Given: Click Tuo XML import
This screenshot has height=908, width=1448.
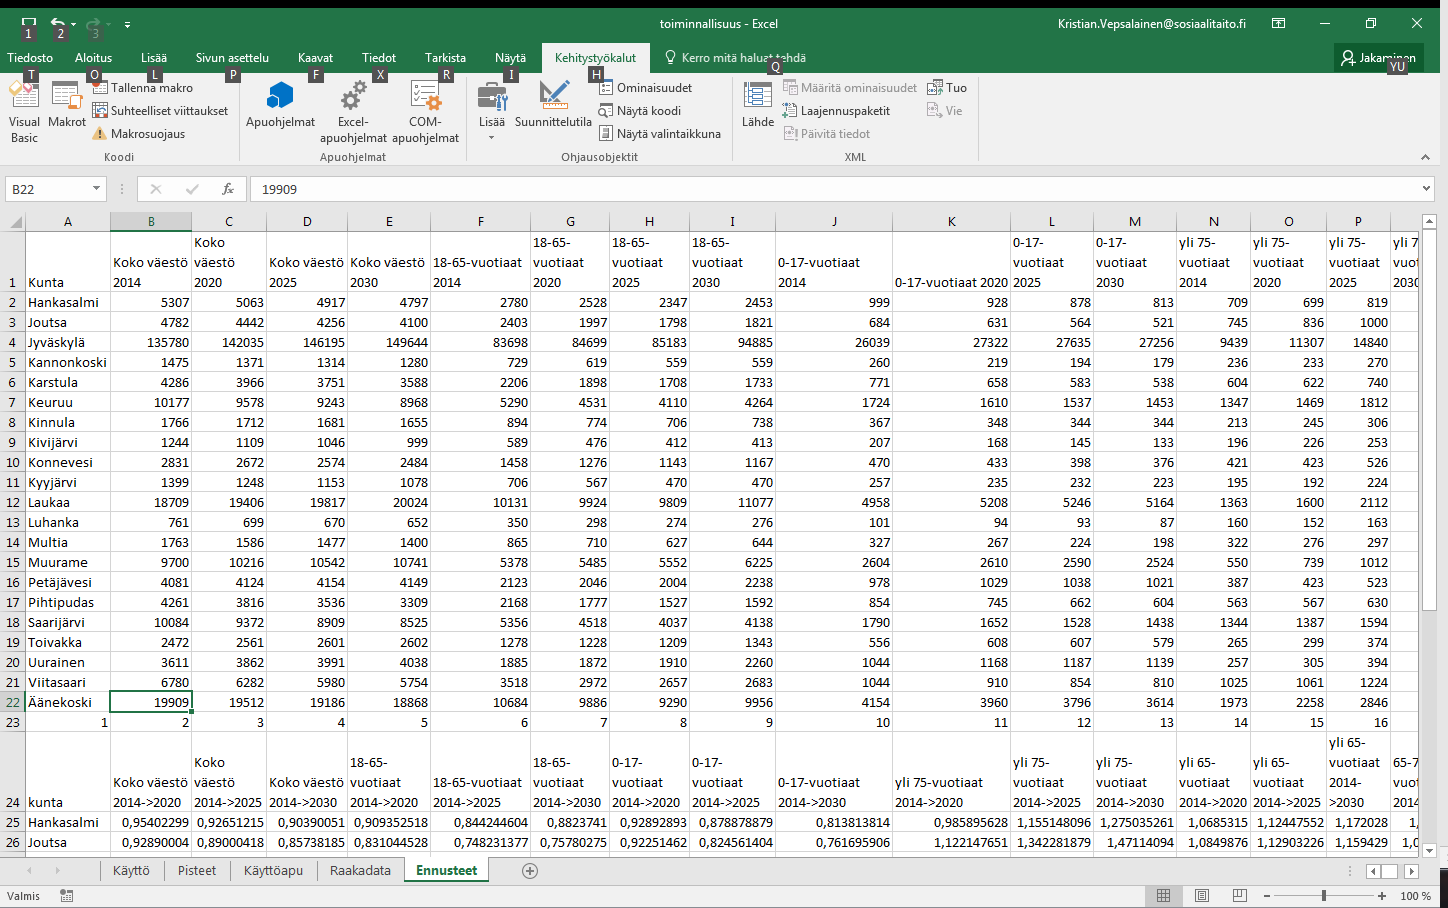Looking at the screenshot, I should (x=947, y=88).
